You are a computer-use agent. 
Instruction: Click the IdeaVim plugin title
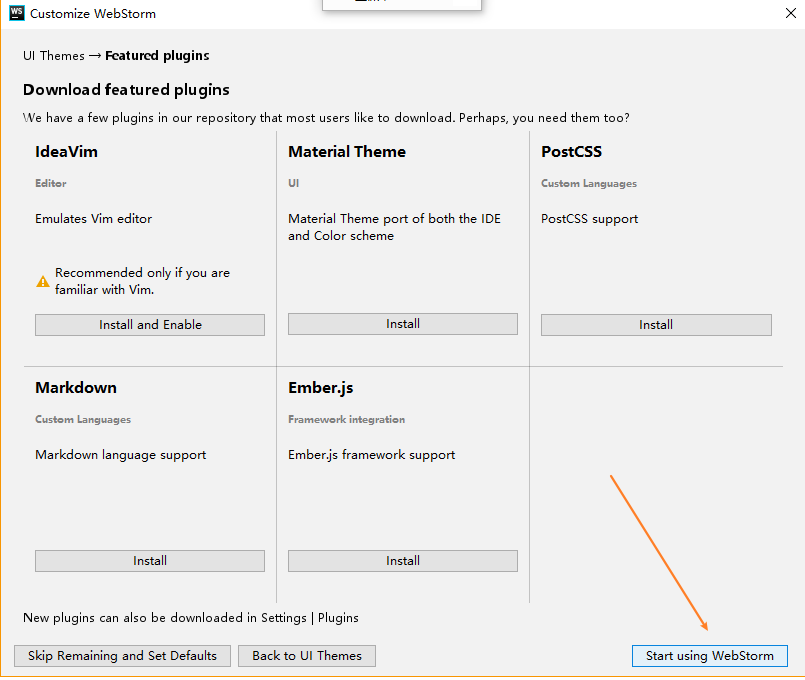pos(66,152)
